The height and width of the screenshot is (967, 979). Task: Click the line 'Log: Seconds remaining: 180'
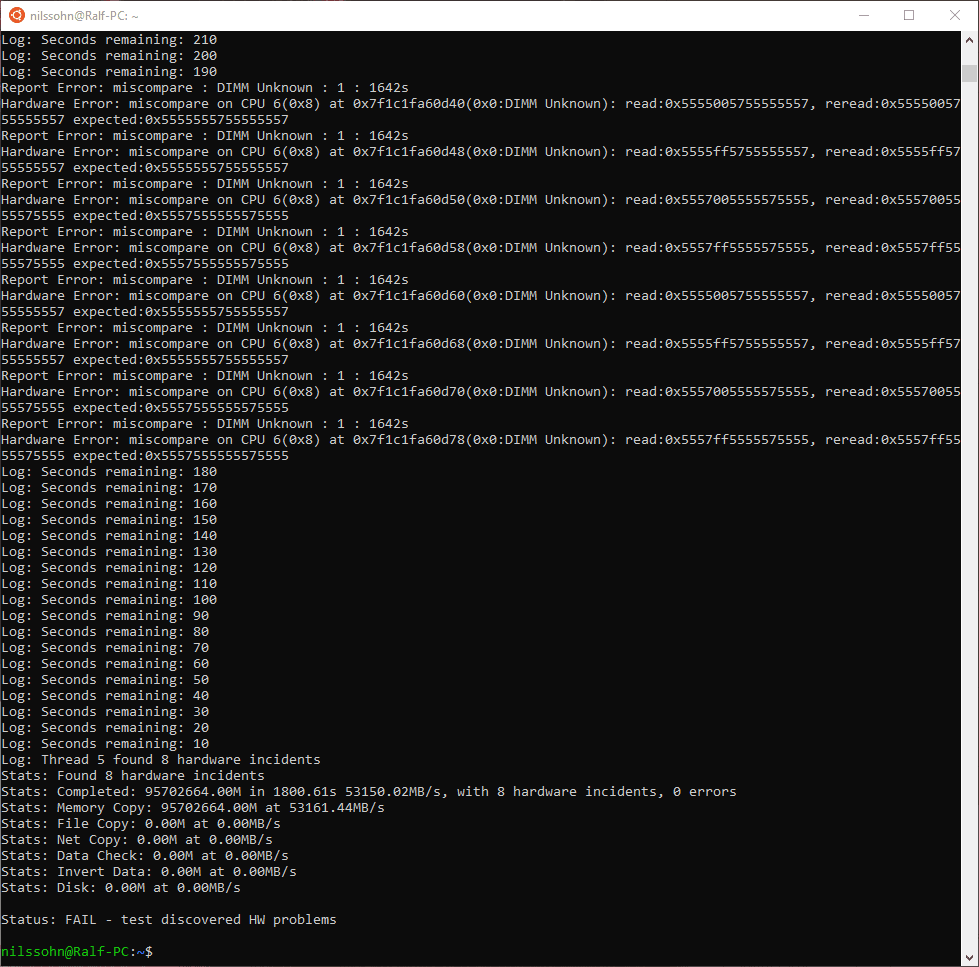[109, 472]
